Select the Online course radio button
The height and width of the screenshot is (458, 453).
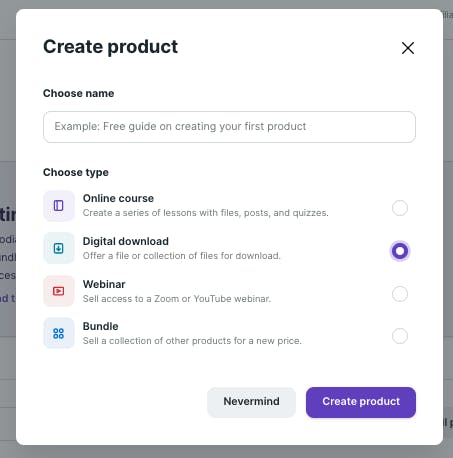pos(400,208)
